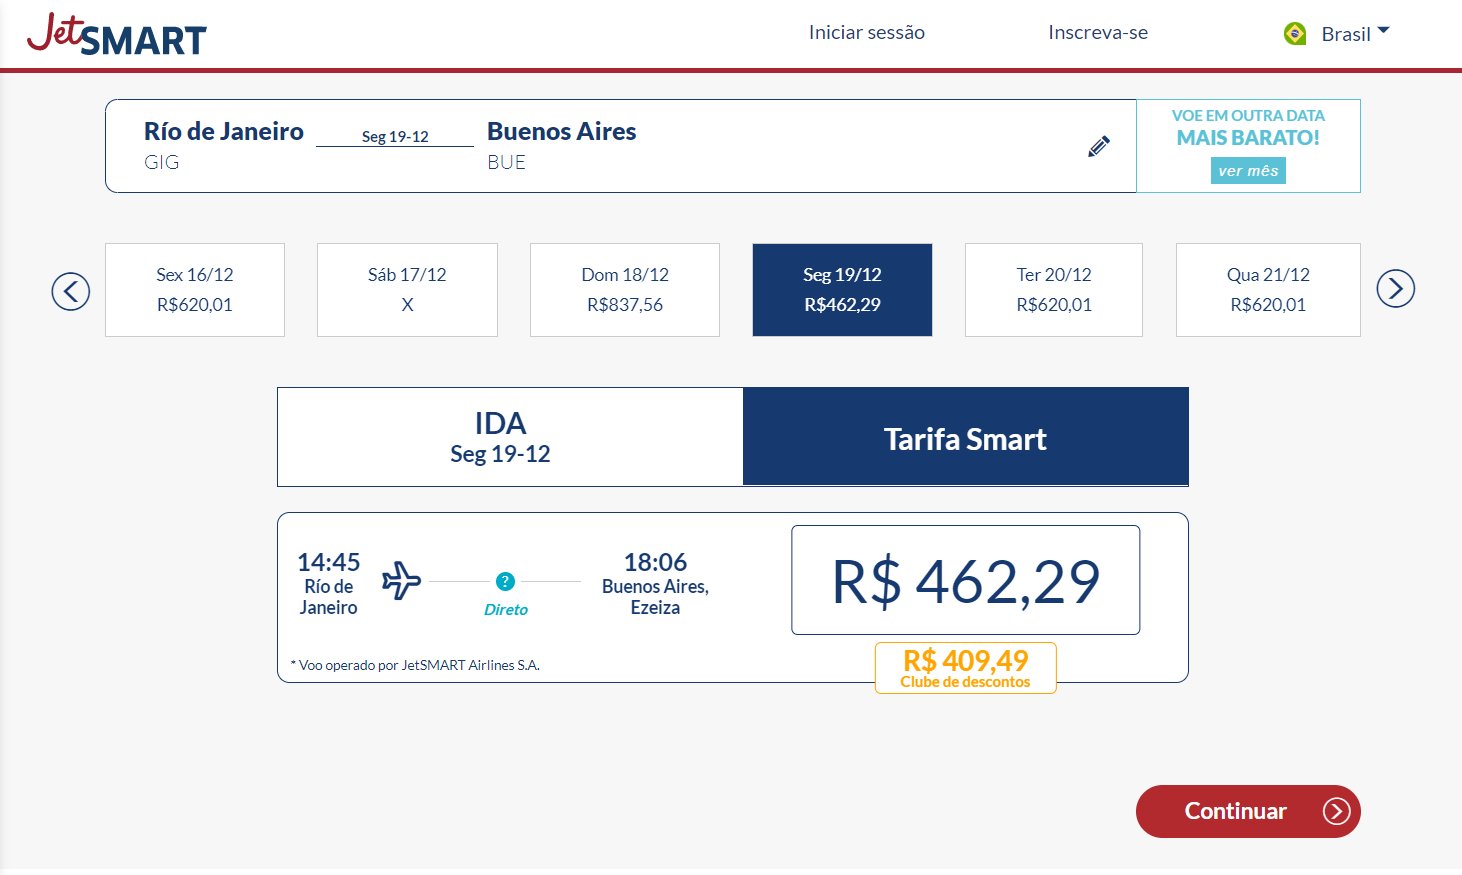The width and height of the screenshot is (1462, 875).
Task: Click the airplane icon next to 14:45
Action: pyautogui.click(x=402, y=581)
